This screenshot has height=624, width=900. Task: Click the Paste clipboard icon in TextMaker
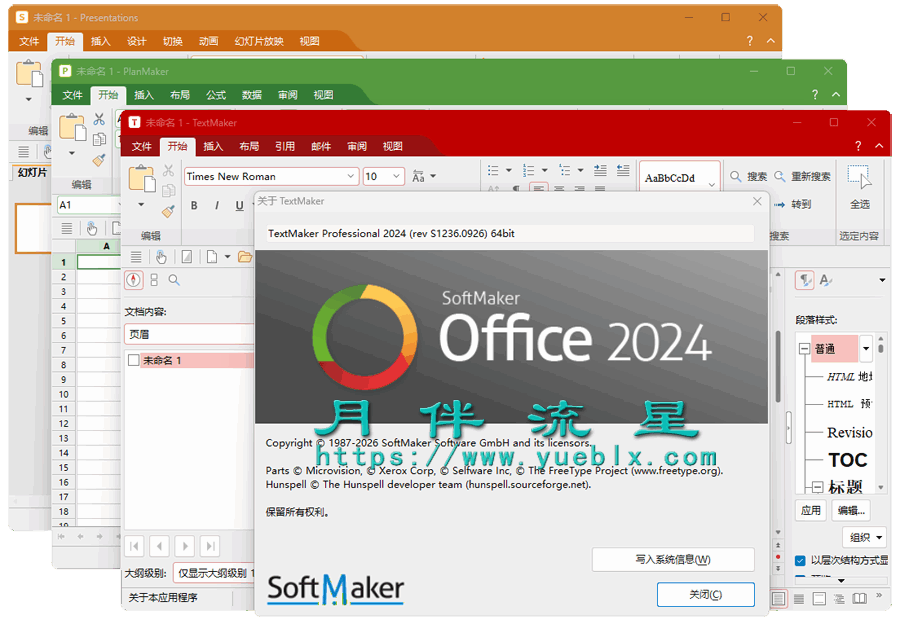(x=142, y=179)
